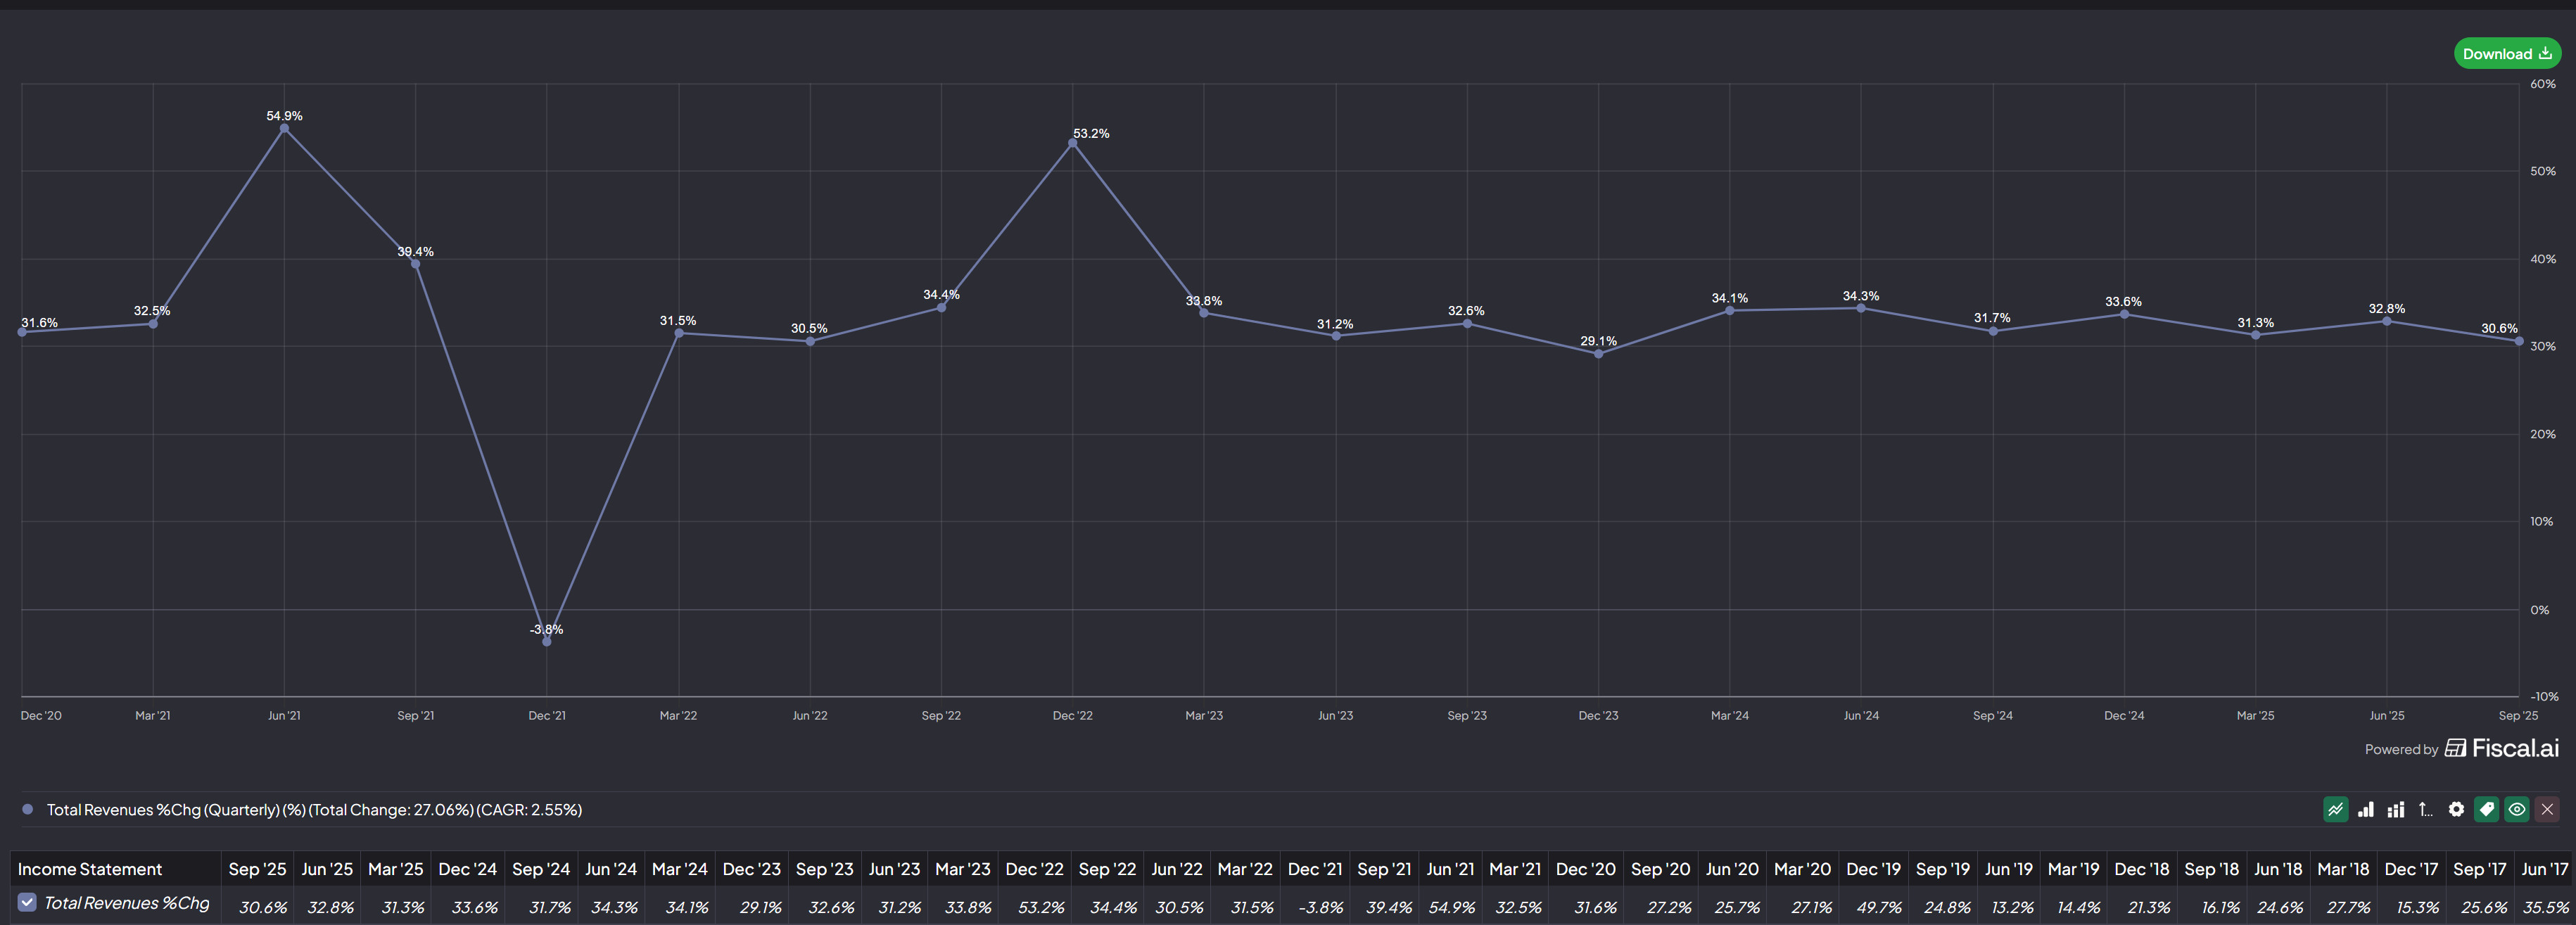Click the axis arrow icon in legend row
The width and height of the screenshot is (2576, 925).
pos(2425,809)
